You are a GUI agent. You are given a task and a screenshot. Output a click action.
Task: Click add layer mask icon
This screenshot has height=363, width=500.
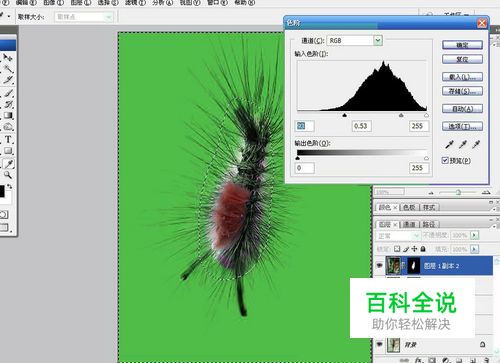pyautogui.click(x=432, y=360)
